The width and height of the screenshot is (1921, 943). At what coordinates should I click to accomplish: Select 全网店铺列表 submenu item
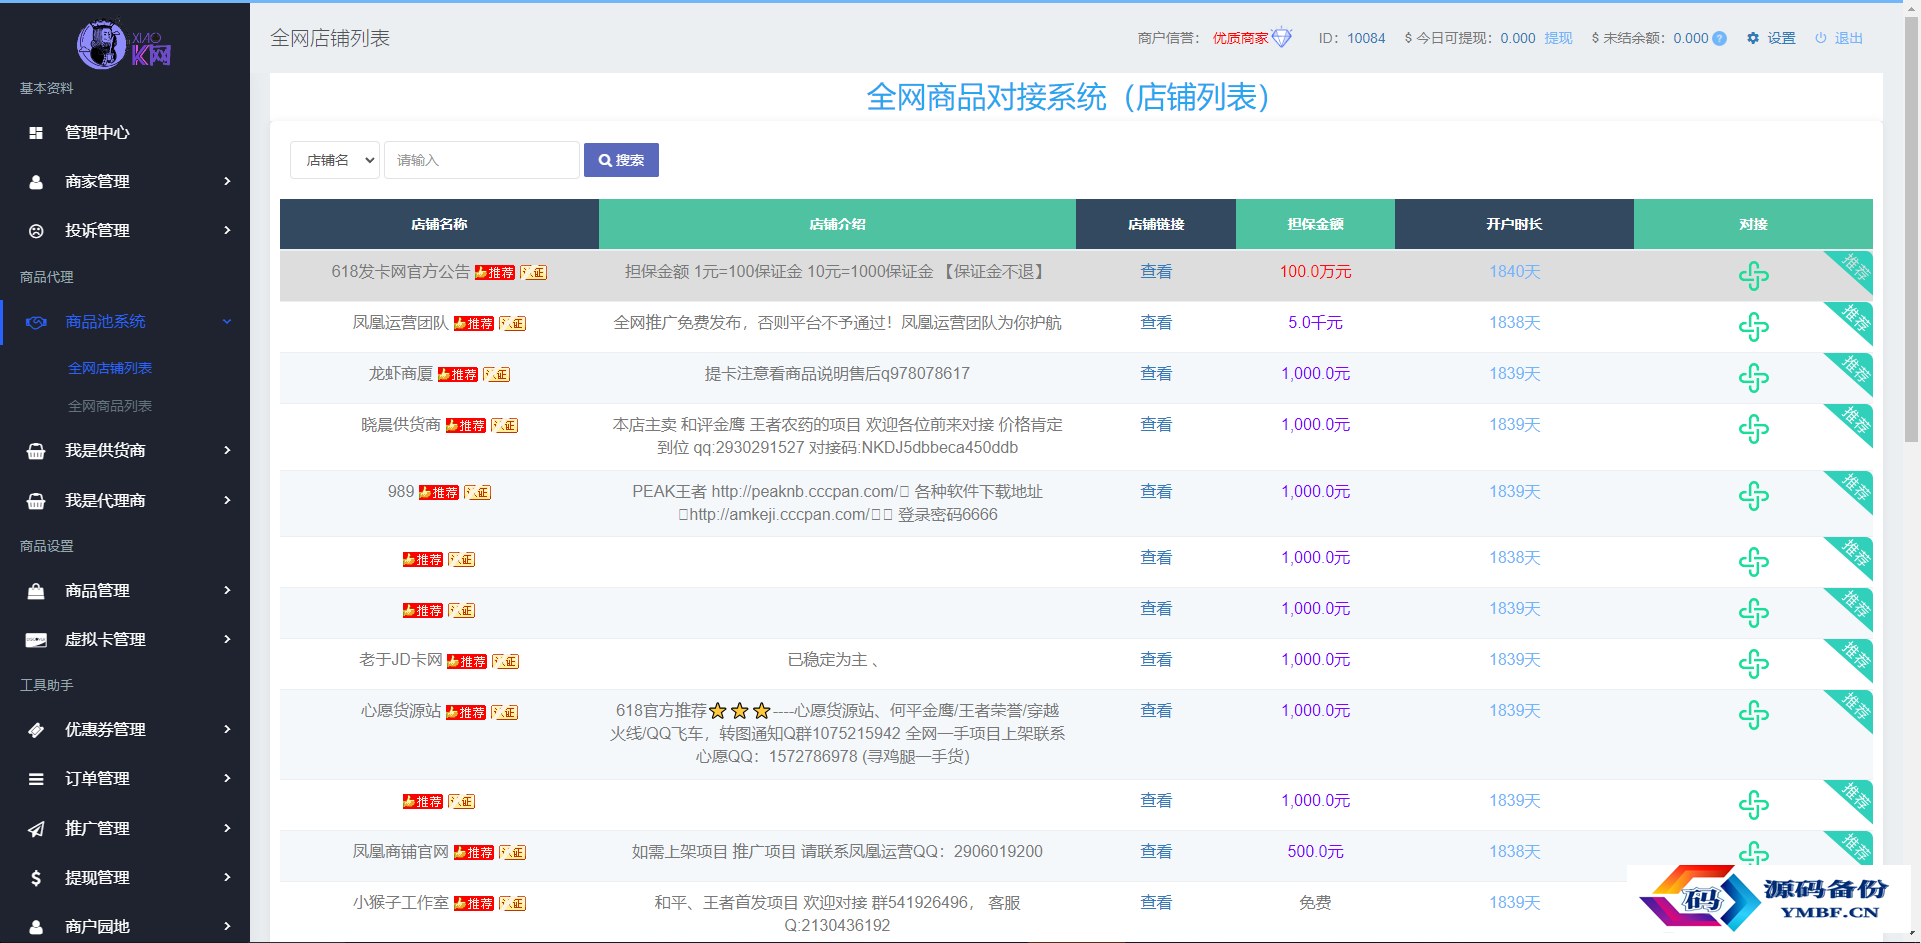110,369
